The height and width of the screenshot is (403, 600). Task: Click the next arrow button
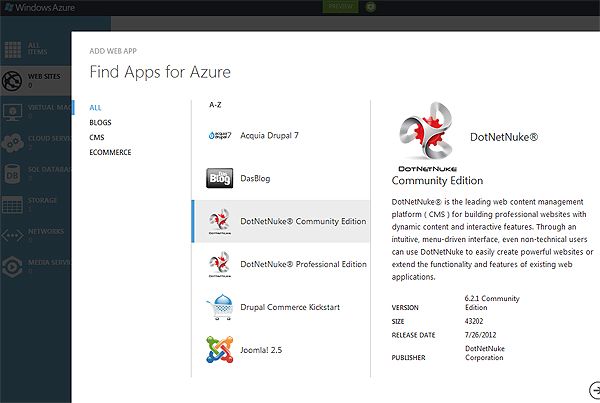pos(595,390)
